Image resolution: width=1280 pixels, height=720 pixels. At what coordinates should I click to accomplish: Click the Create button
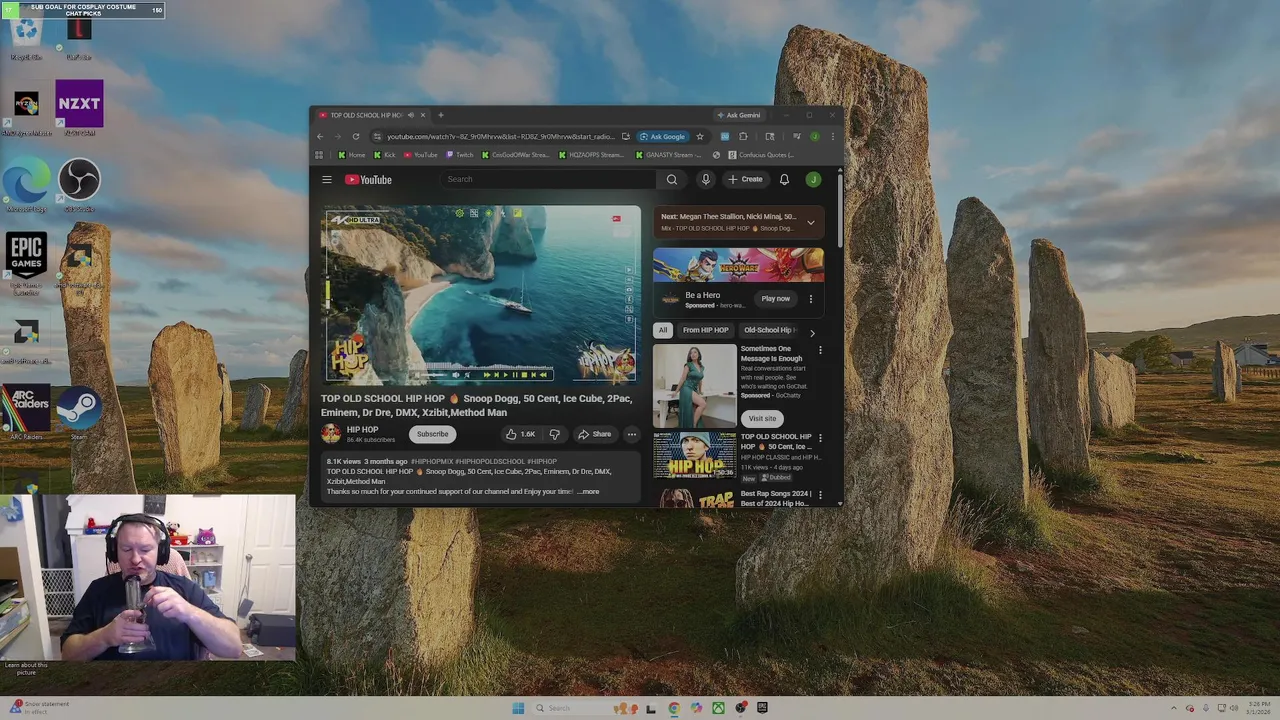click(x=746, y=179)
